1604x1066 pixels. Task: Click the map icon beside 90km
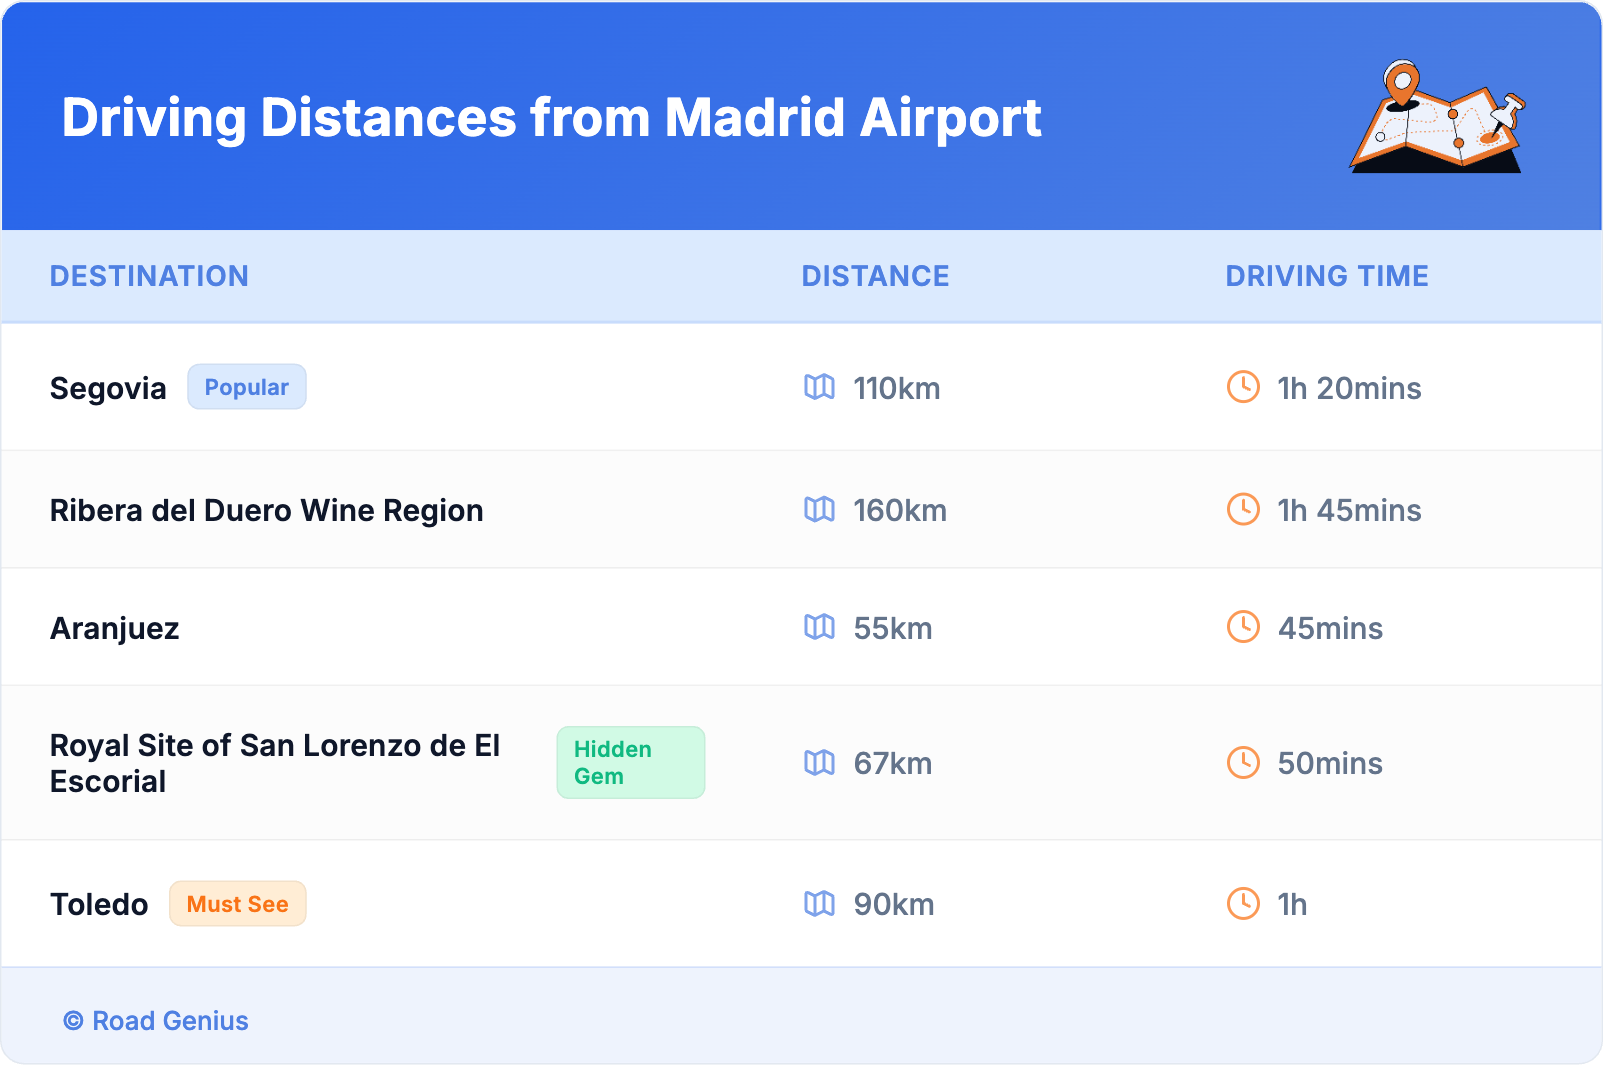pos(819,904)
